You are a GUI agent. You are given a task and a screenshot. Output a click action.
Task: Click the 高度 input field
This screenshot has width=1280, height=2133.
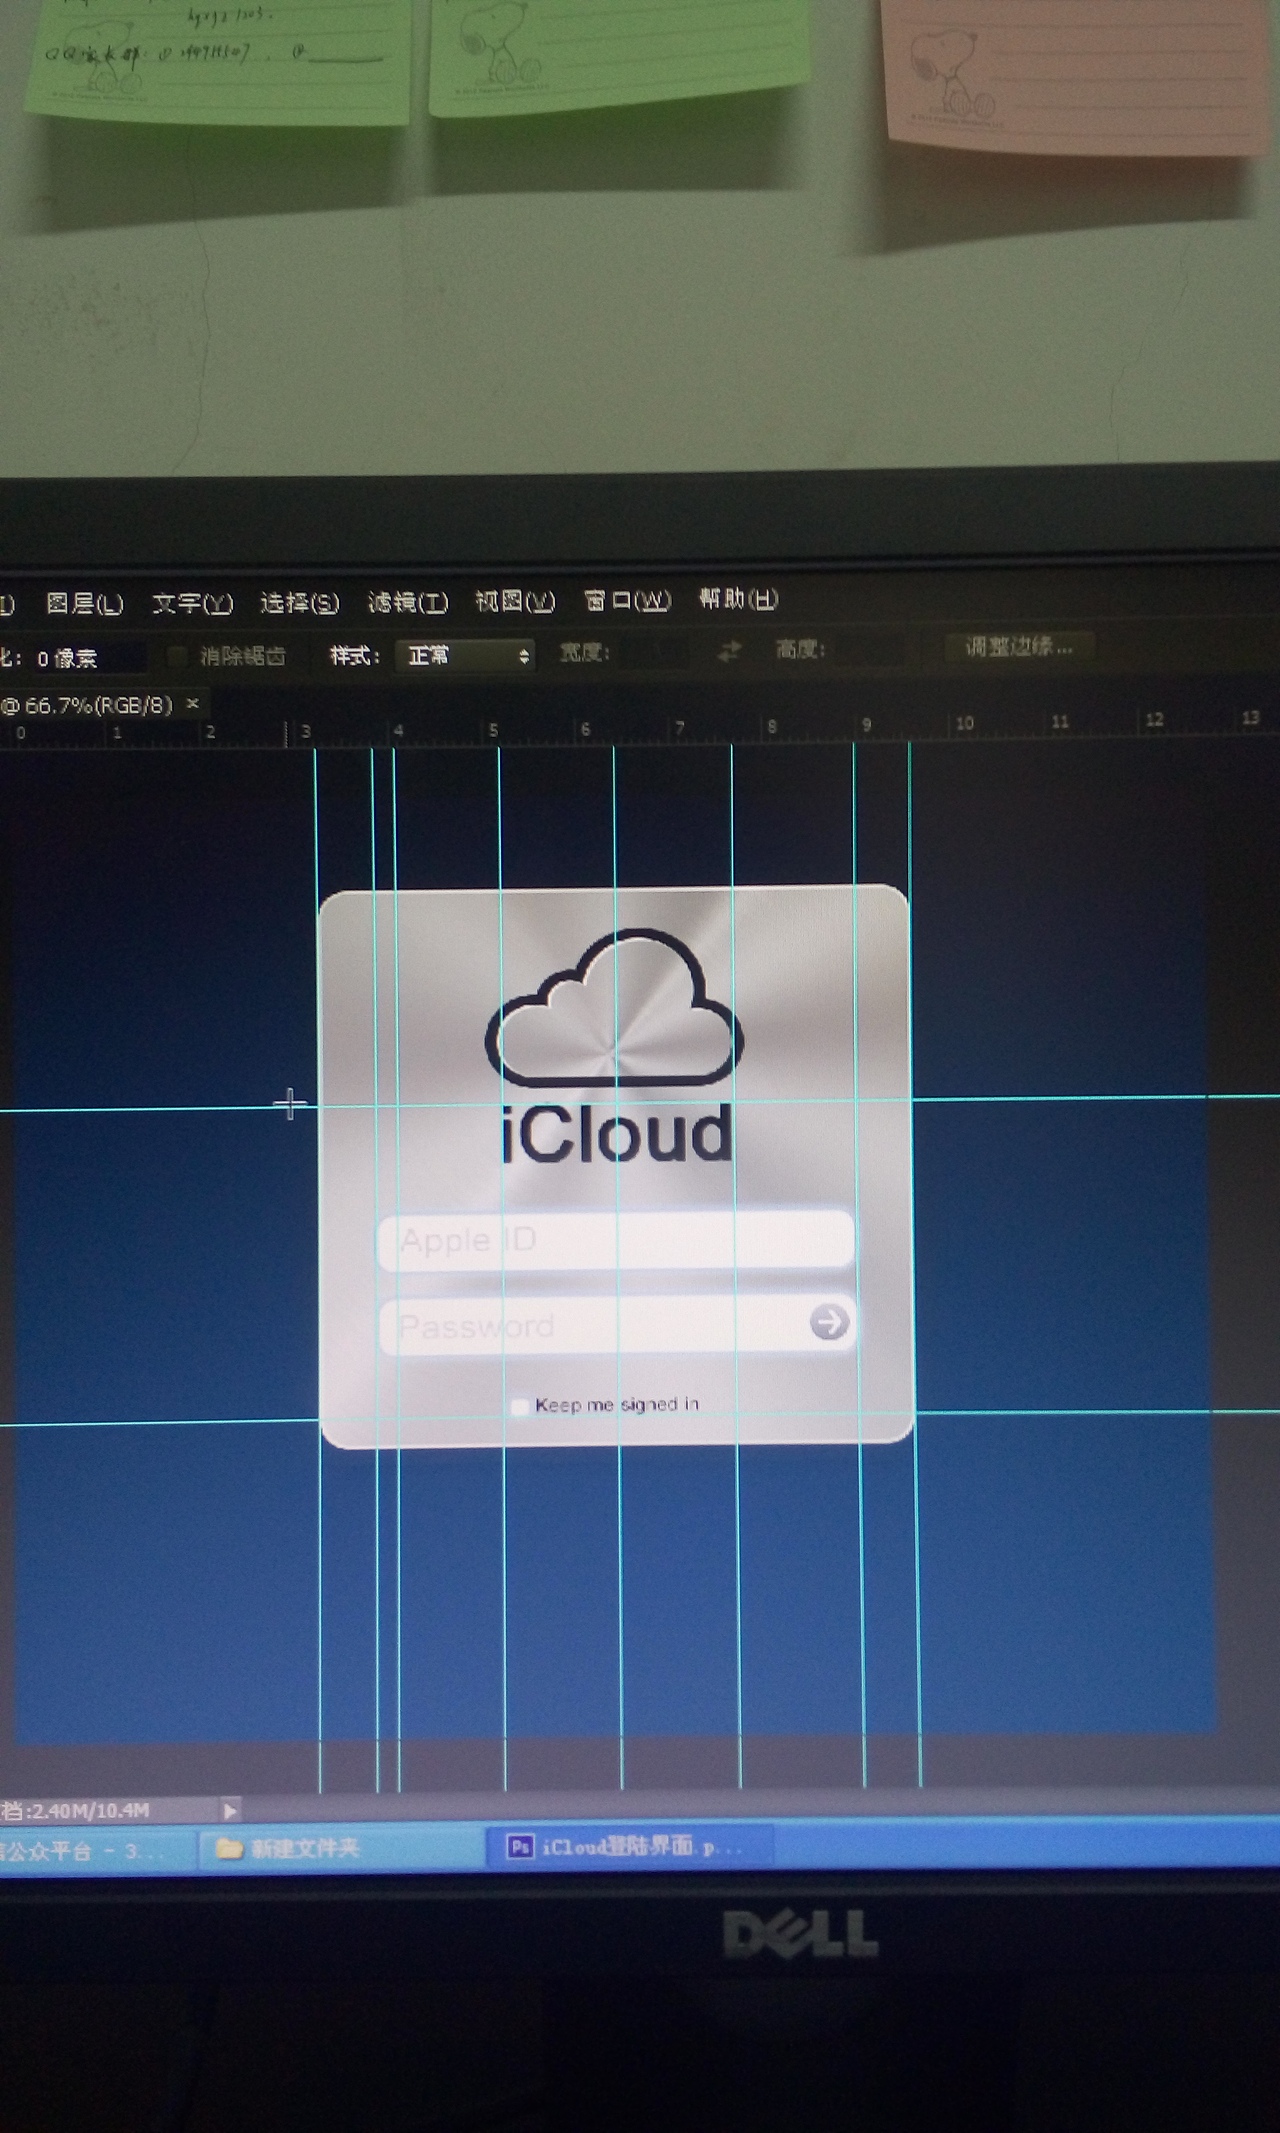[x=872, y=650]
